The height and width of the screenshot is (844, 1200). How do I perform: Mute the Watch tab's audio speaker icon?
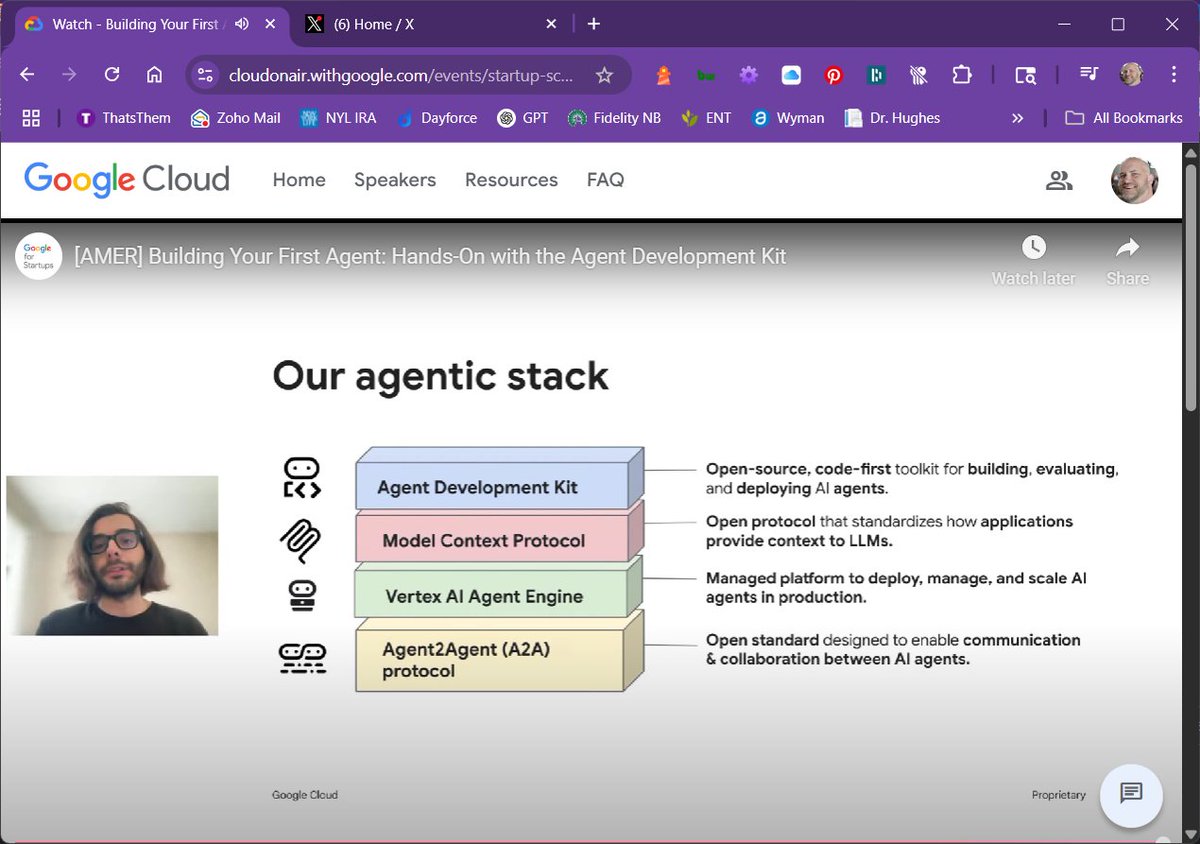(240, 21)
